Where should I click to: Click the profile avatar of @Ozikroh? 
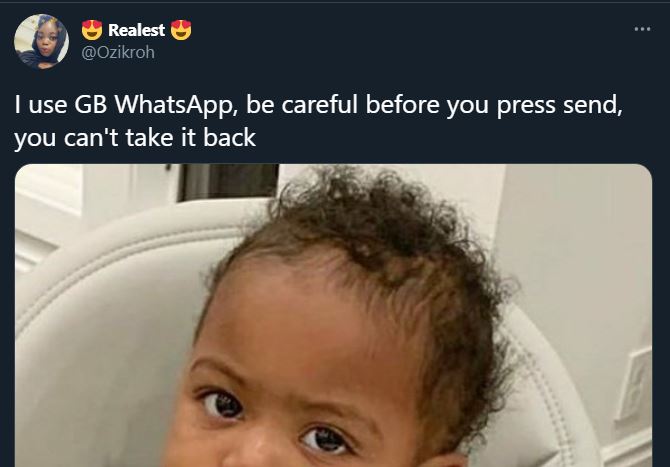(x=41, y=41)
